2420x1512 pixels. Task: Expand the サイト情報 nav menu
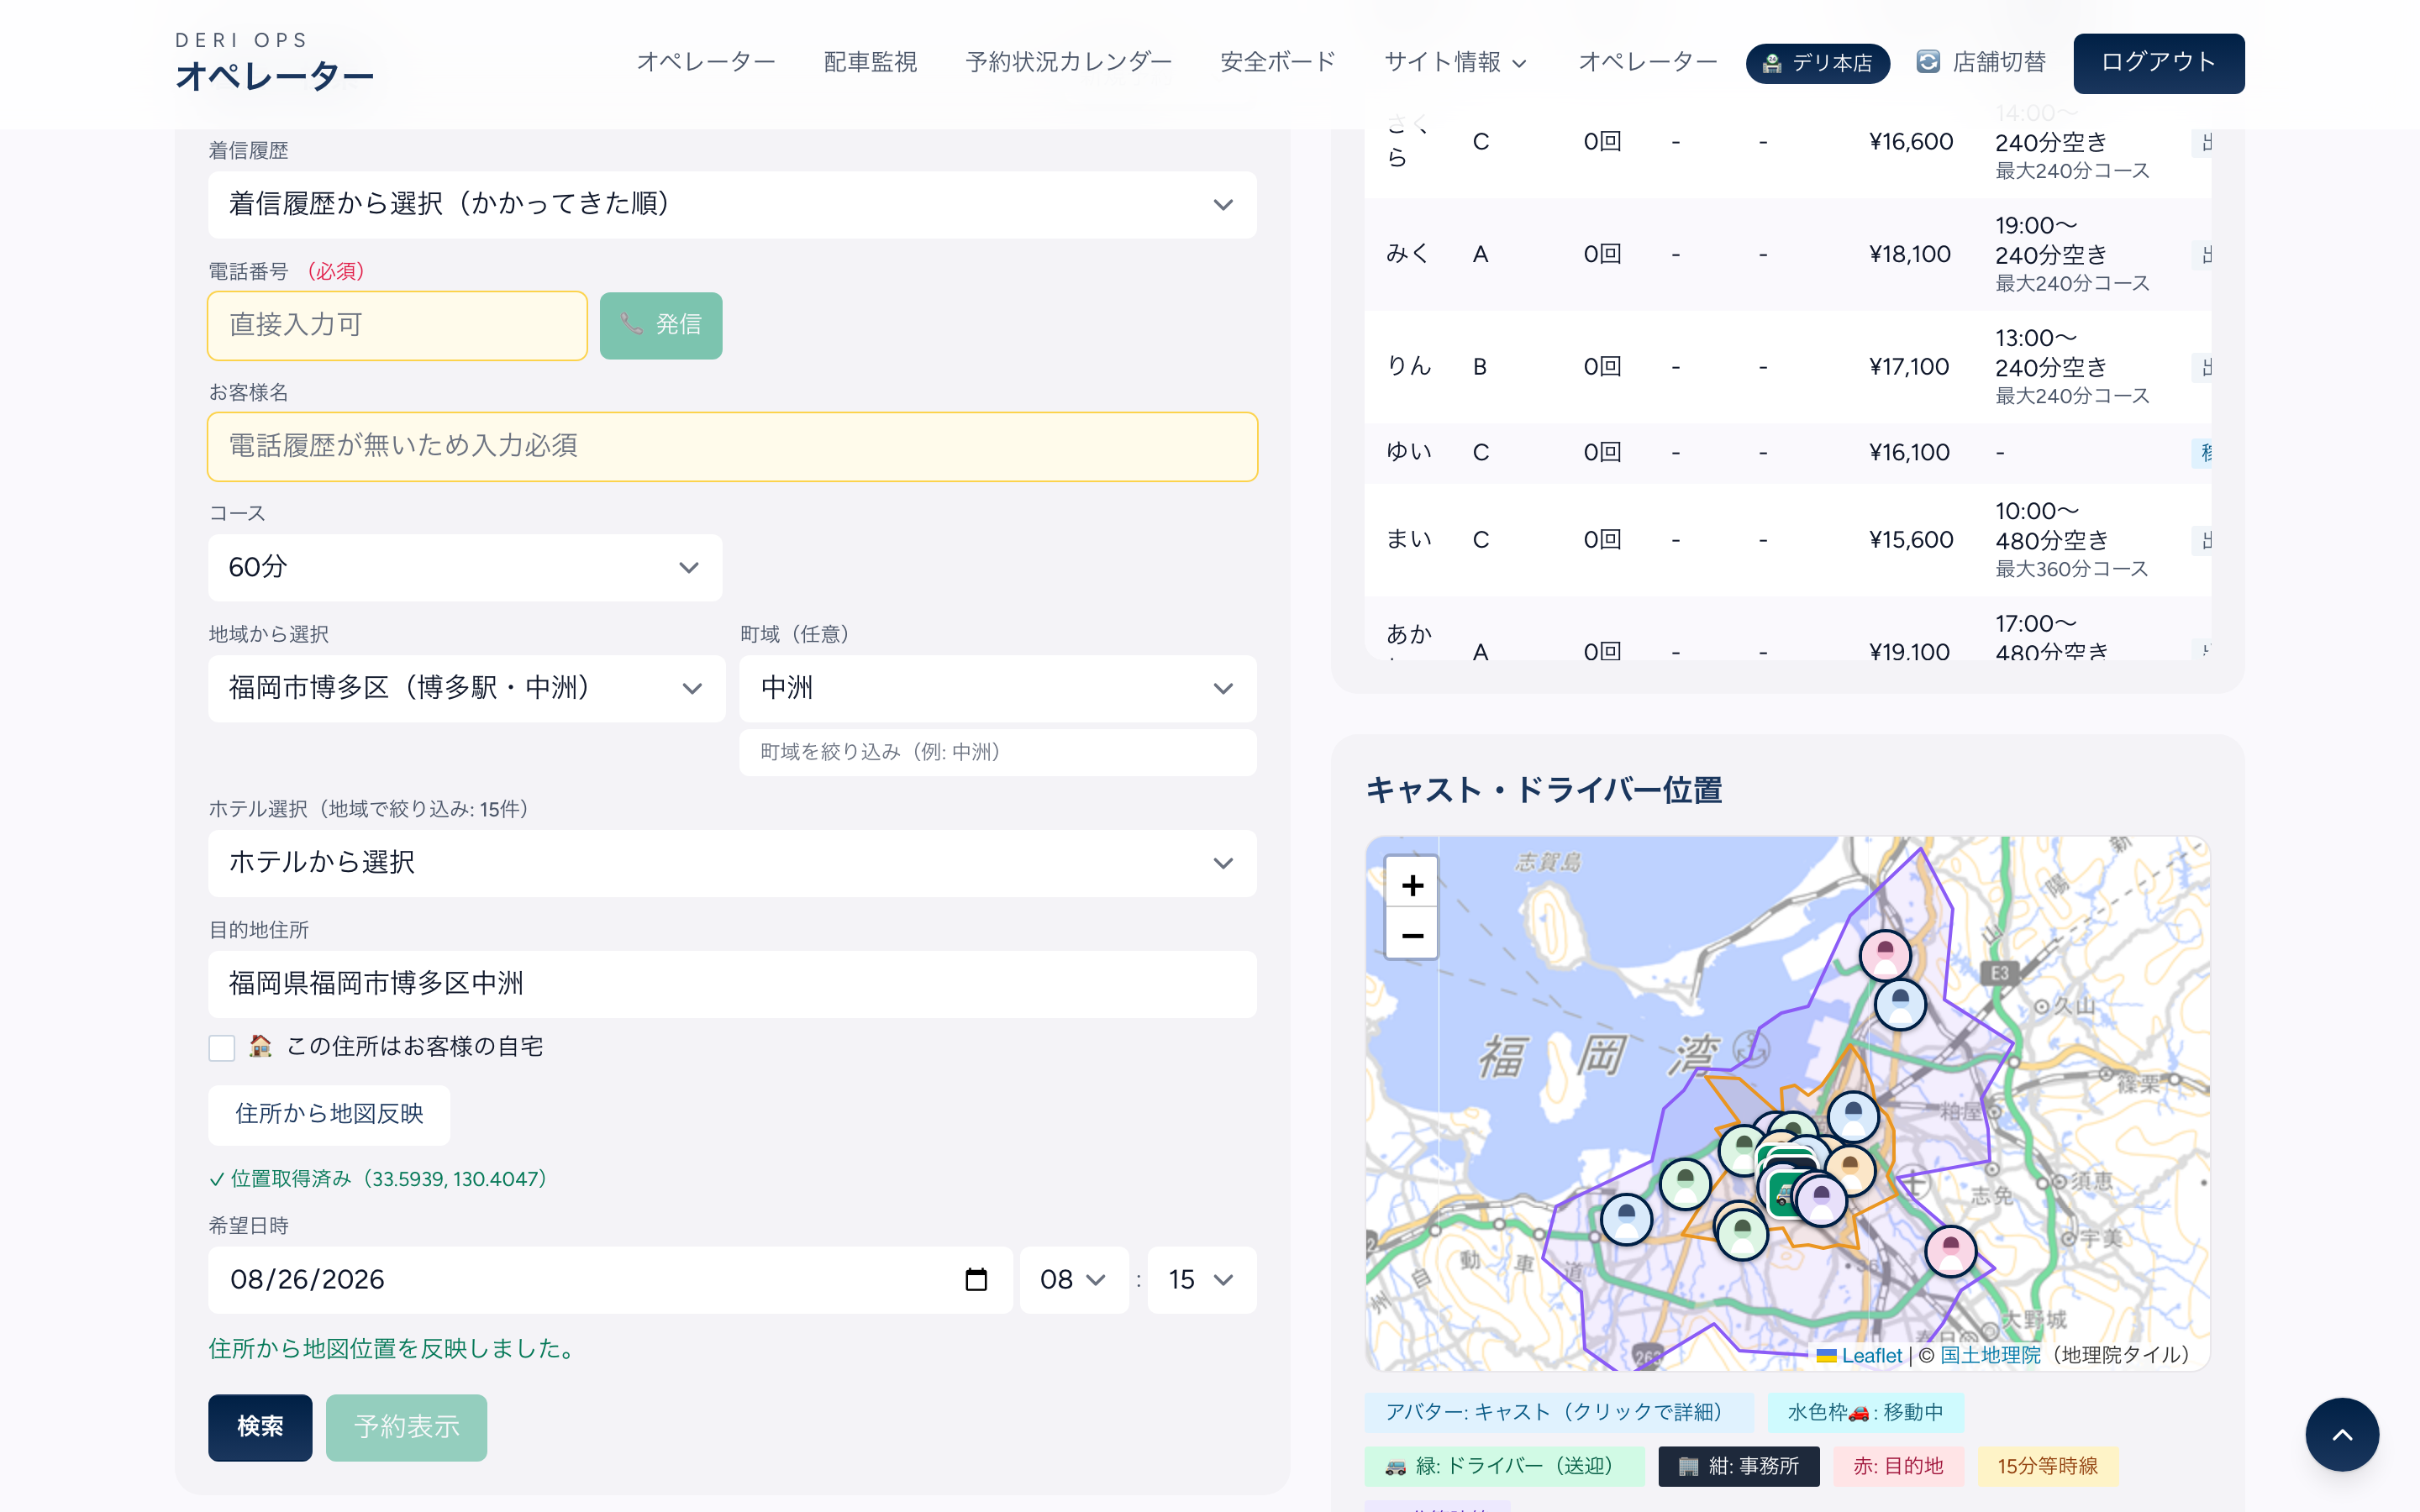1455,62
